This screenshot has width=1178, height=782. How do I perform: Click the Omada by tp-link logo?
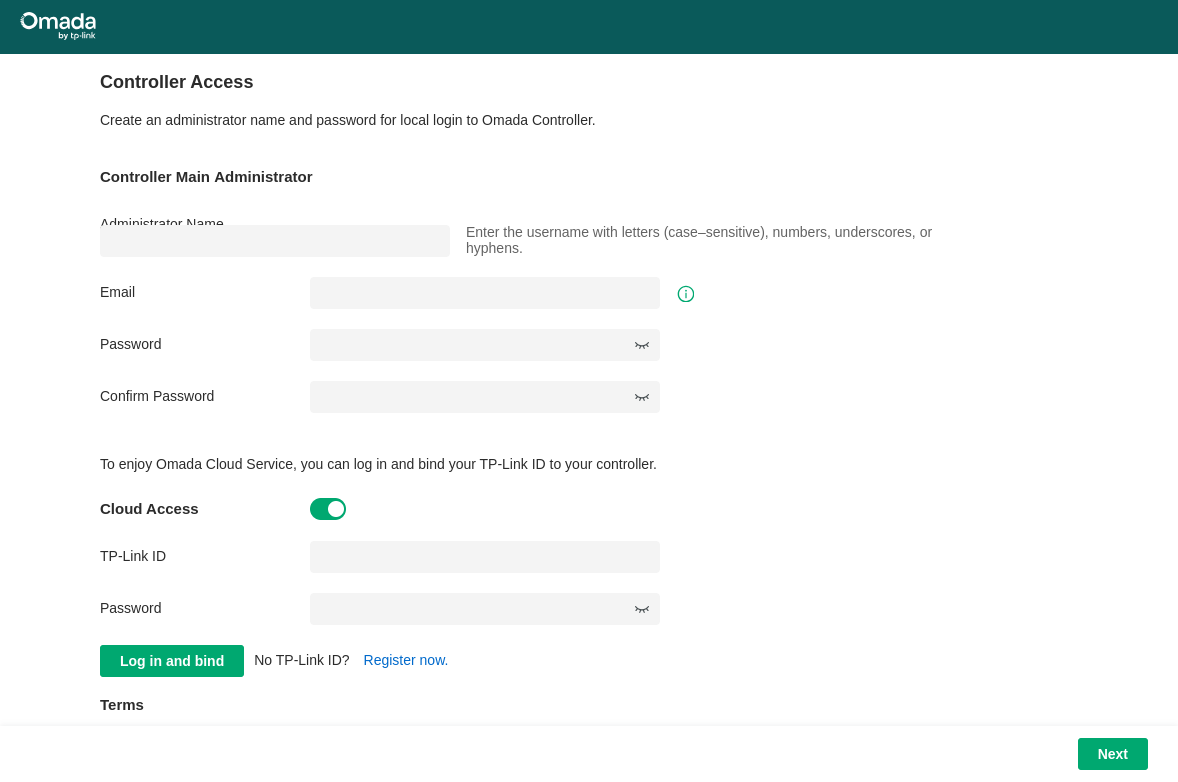pos(58,26)
